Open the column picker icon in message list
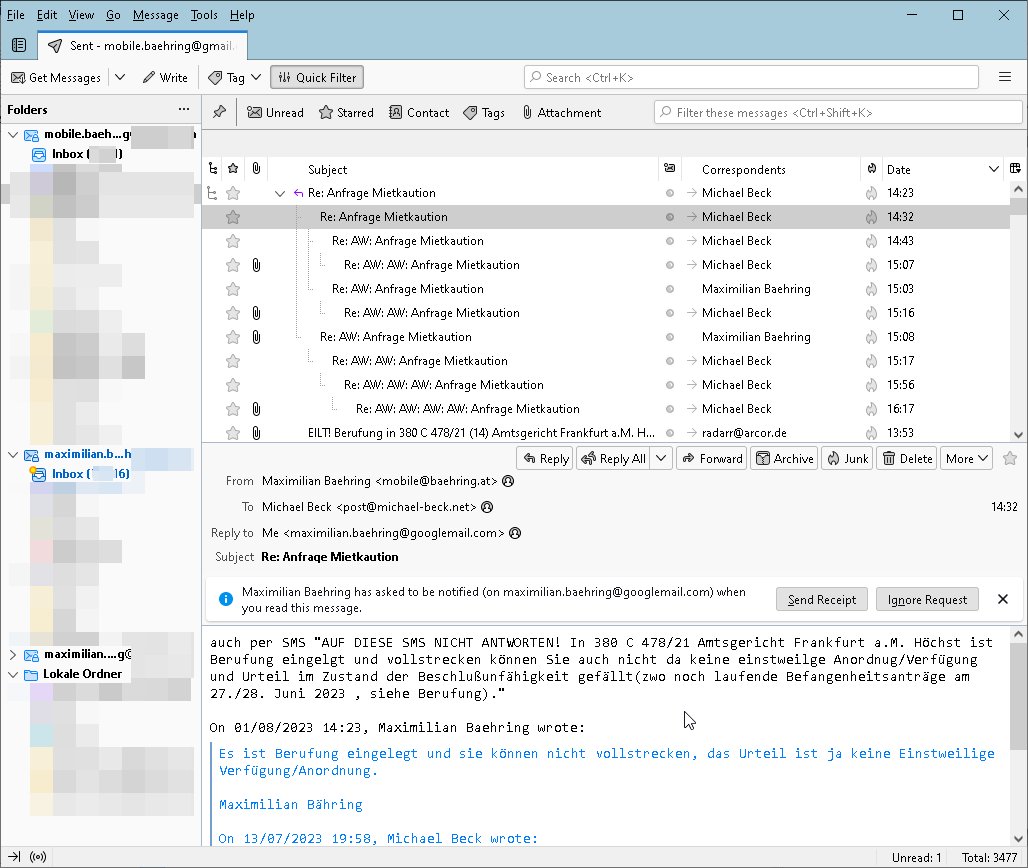Screen dimensions: 1028x868 click(x=1016, y=169)
